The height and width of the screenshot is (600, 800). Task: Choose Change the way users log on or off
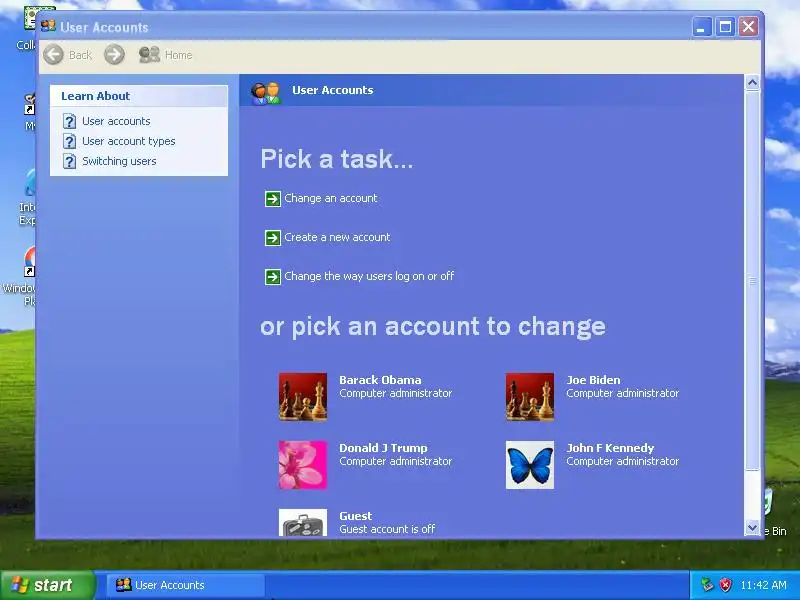[369, 277]
